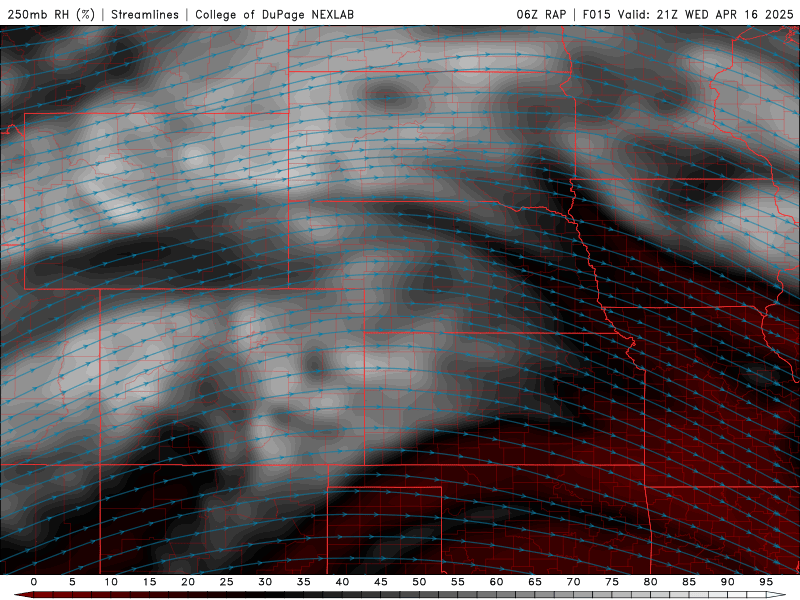Click the "WED APR 16 2025" date text
Image resolution: width=800 pixels, height=600 pixels.
(739, 14)
